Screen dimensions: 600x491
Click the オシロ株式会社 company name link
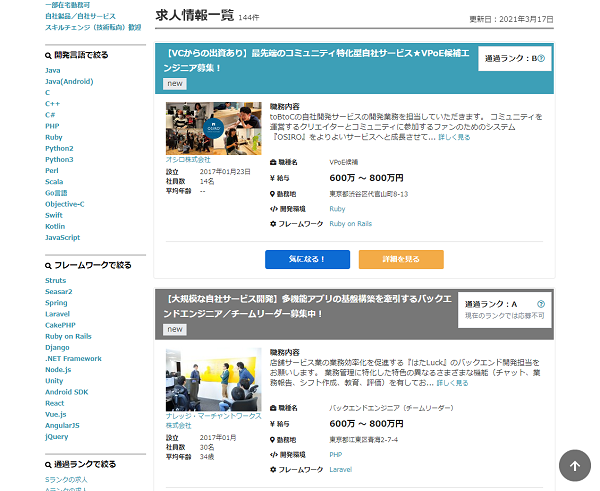coord(188,159)
